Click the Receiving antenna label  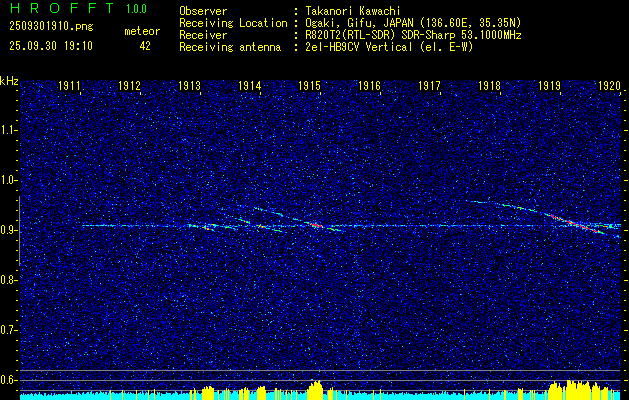click(230, 47)
